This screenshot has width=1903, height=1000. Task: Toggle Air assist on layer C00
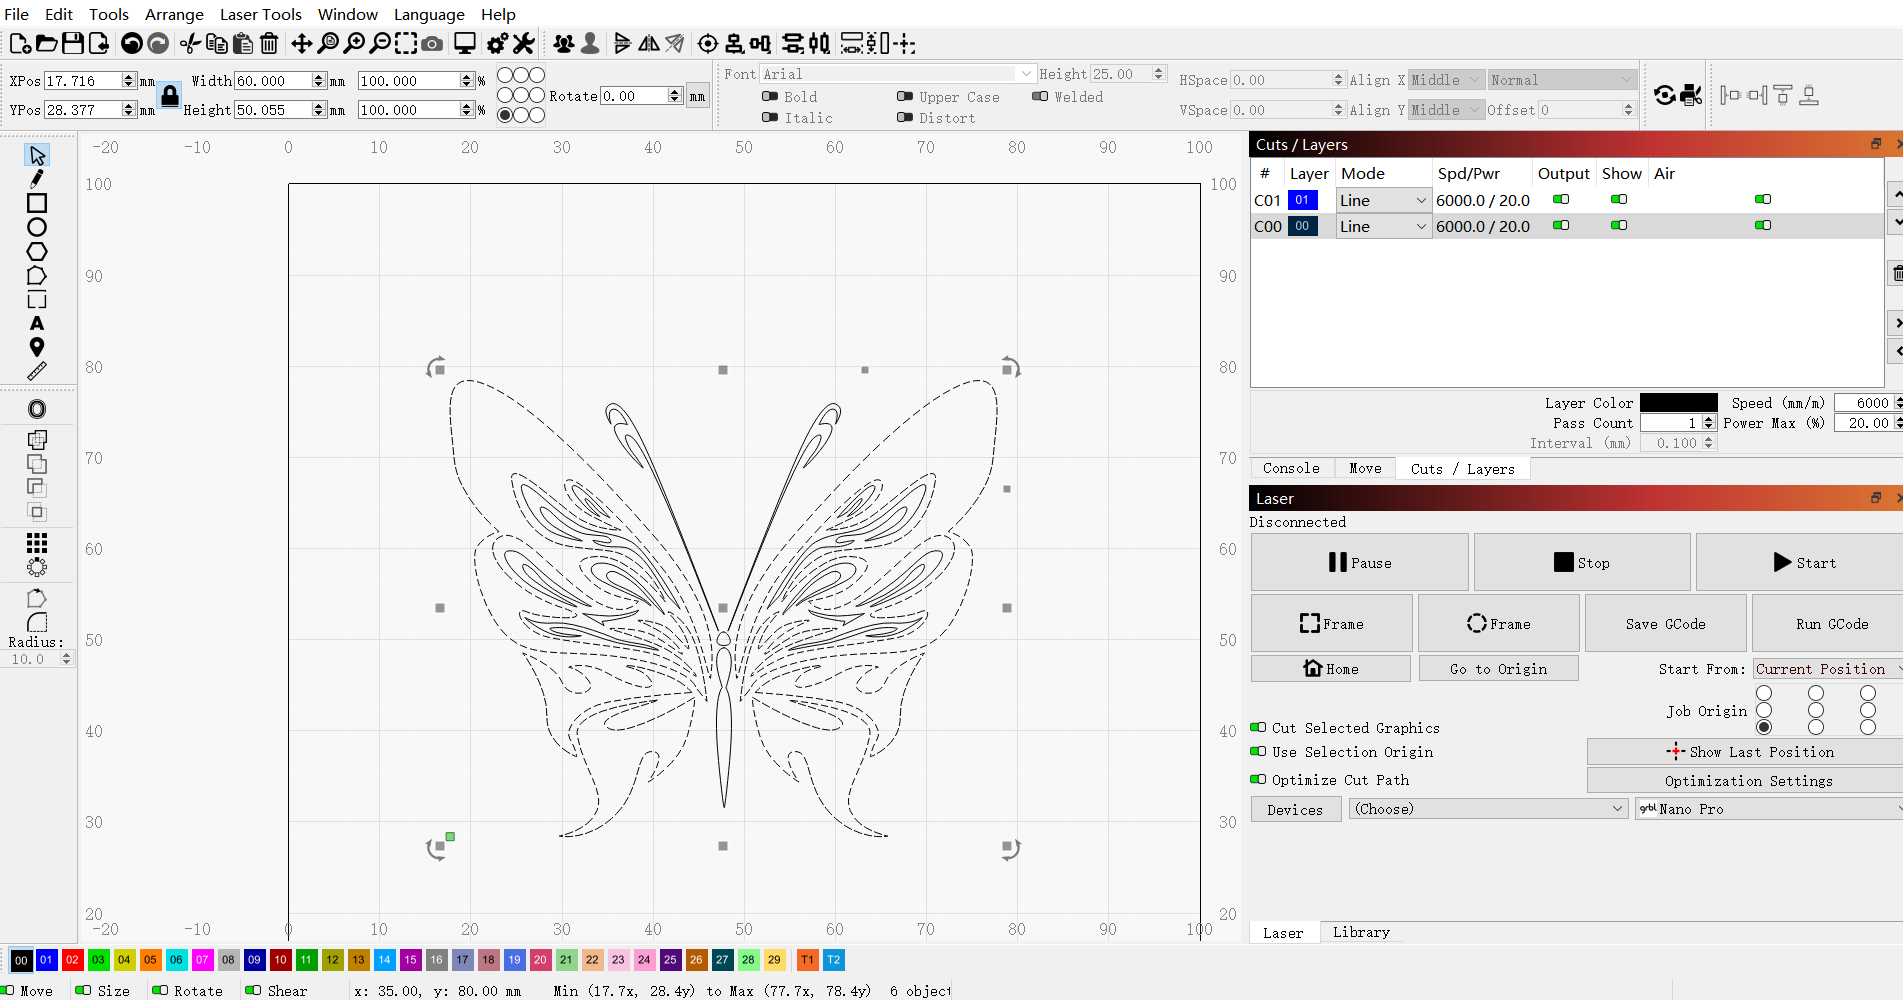click(x=1762, y=225)
